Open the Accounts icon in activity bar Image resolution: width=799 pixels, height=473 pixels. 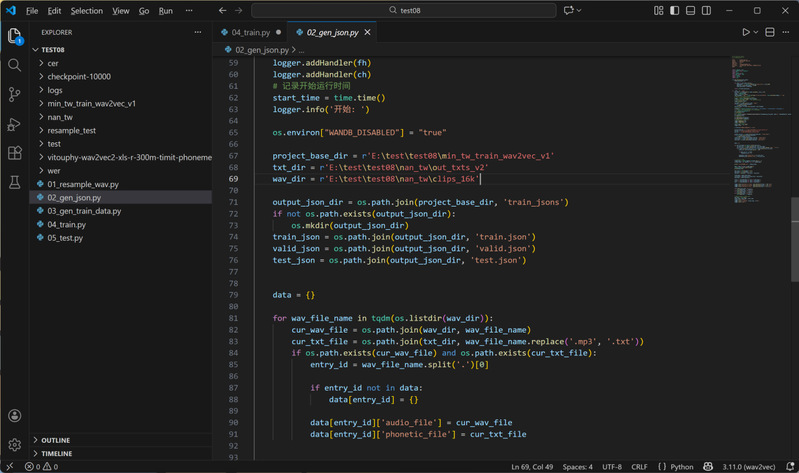14,416
